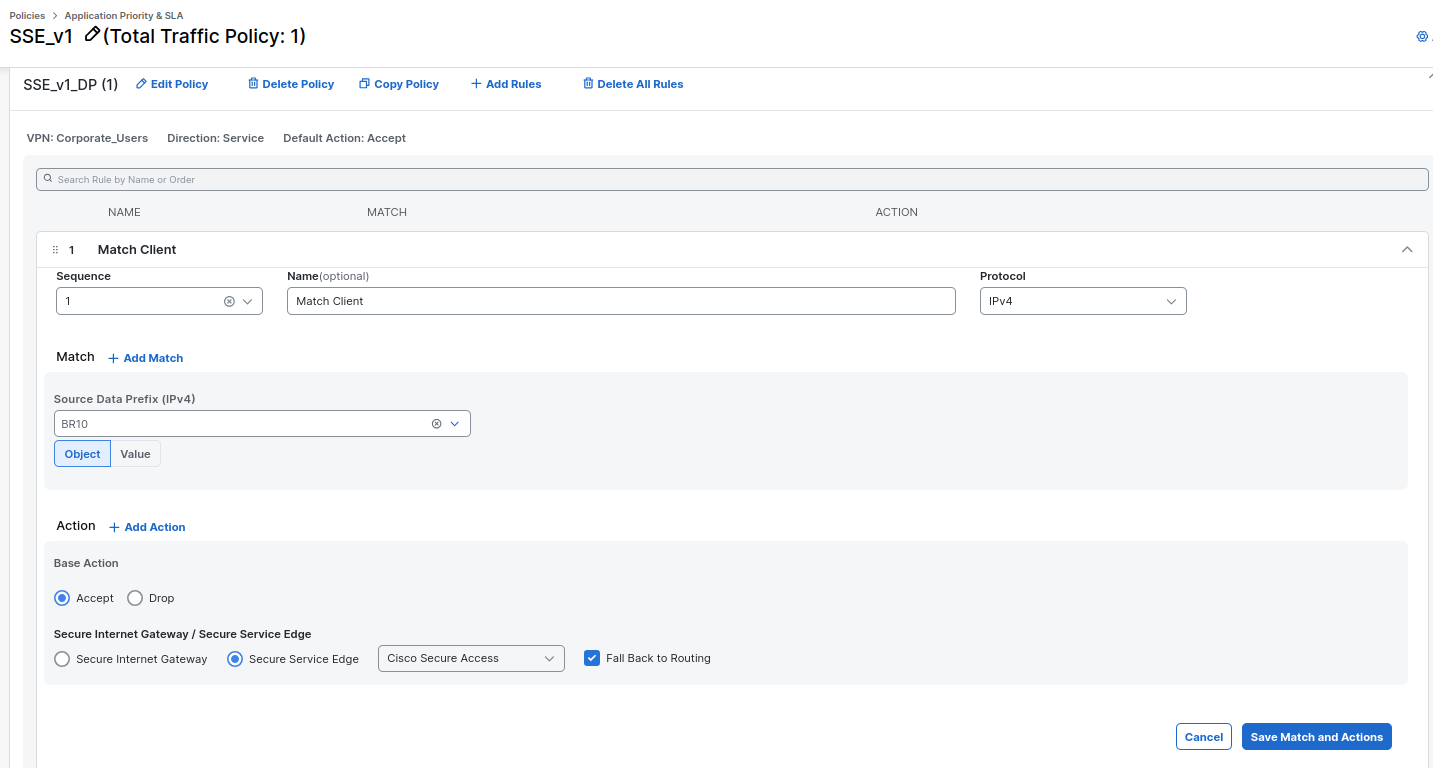The width and height of the screenshot is (1433, 768).
Task: Select the Secure Internet Gateway radio button
Action: pos(62,659)
